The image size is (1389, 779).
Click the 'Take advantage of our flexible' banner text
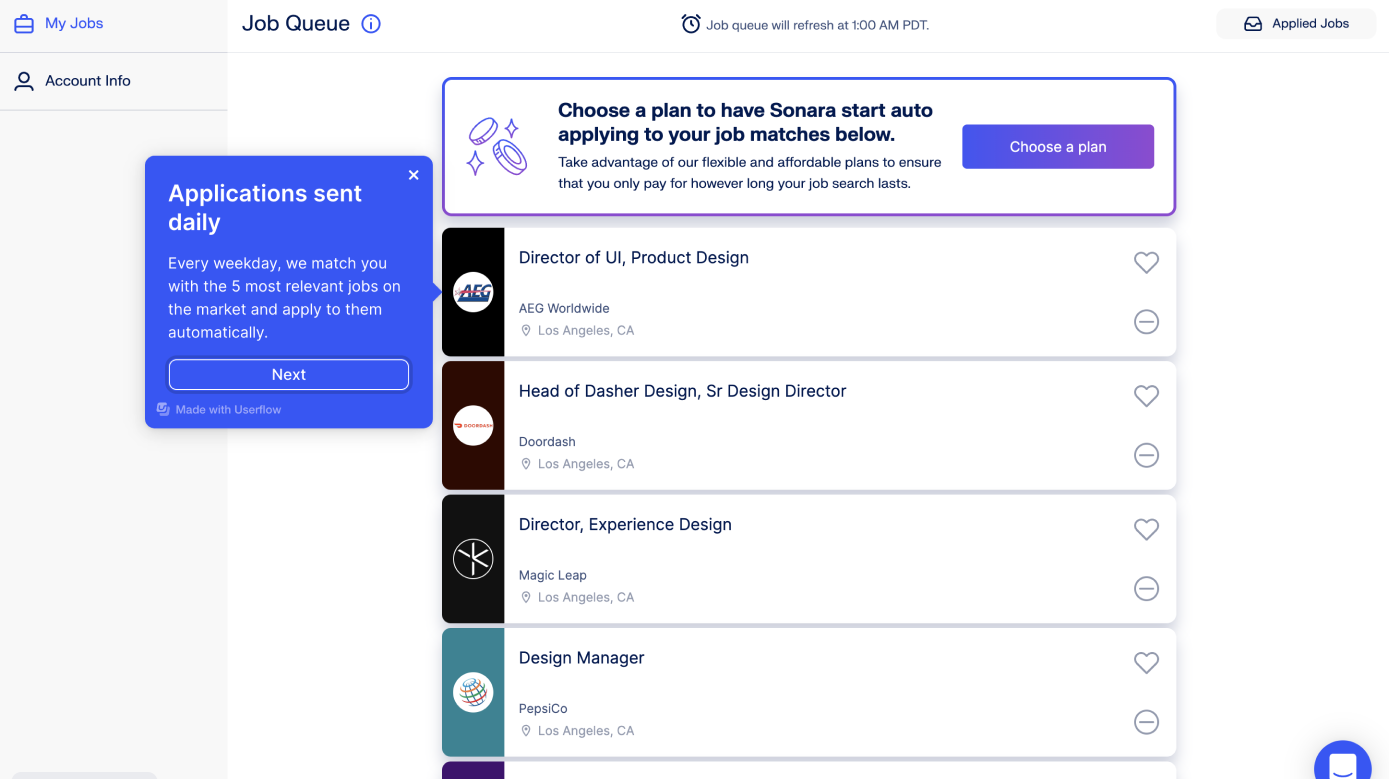coord(750,173)
